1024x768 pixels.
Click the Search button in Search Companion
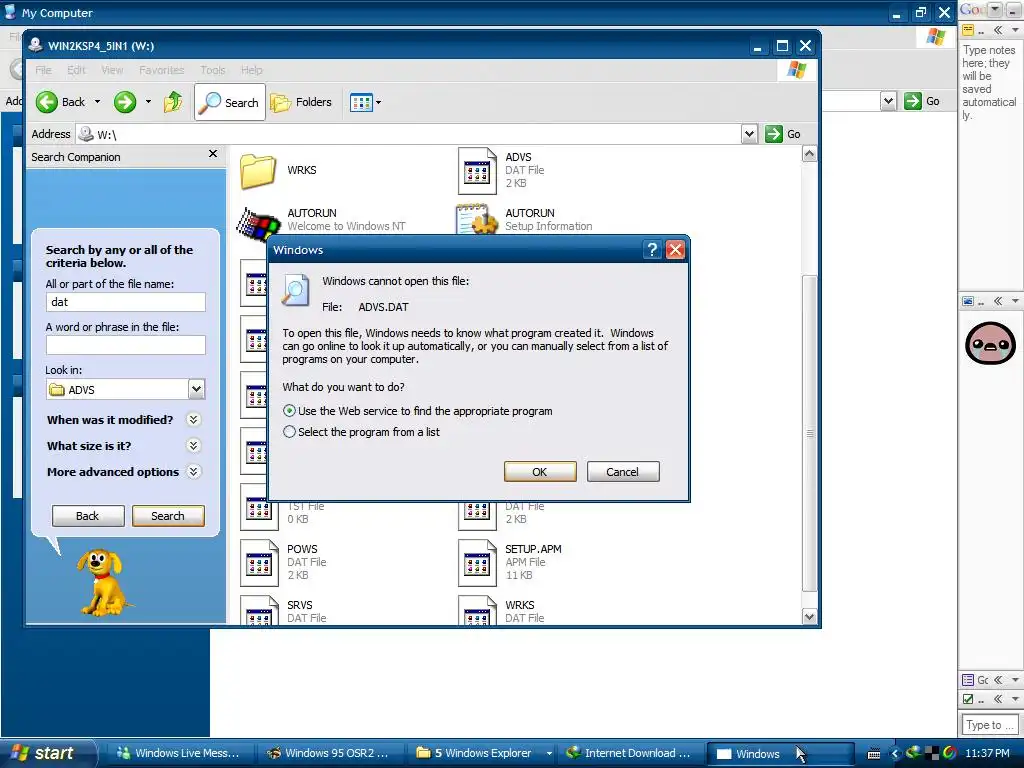point(168,516)
